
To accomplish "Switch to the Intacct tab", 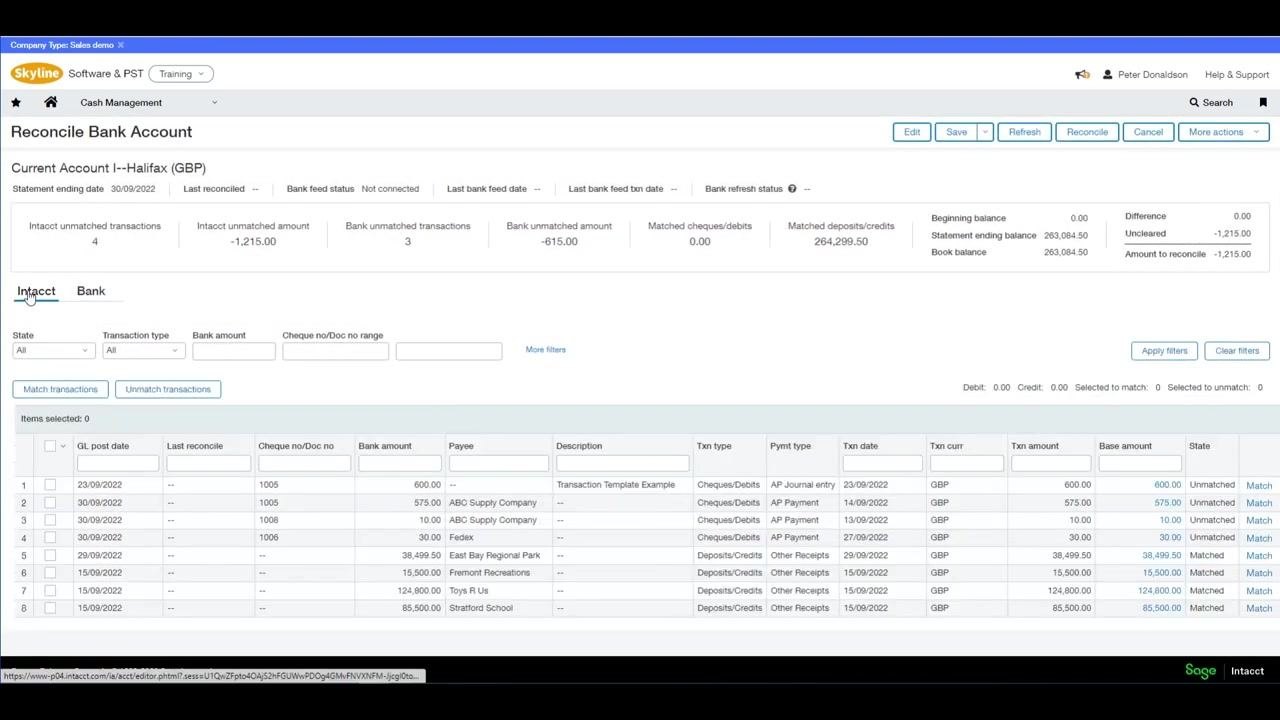I will pos(36,291).
